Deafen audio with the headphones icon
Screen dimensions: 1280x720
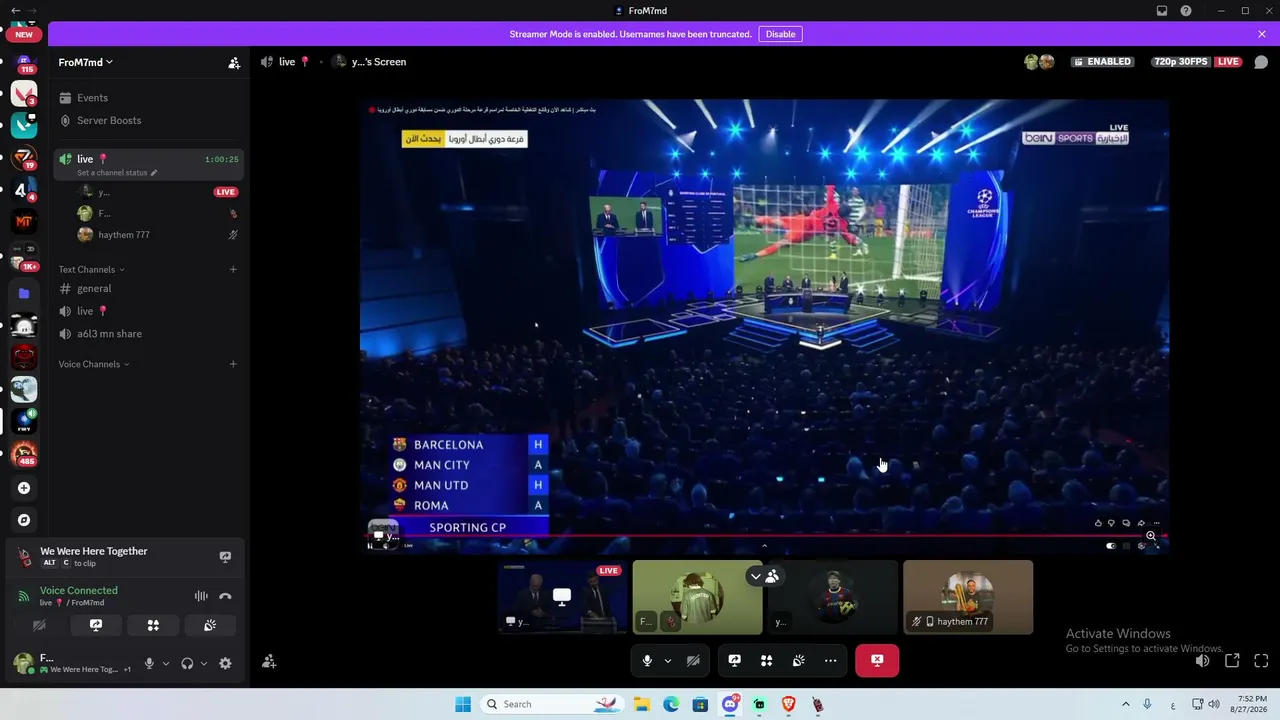[x=187, y=663]
